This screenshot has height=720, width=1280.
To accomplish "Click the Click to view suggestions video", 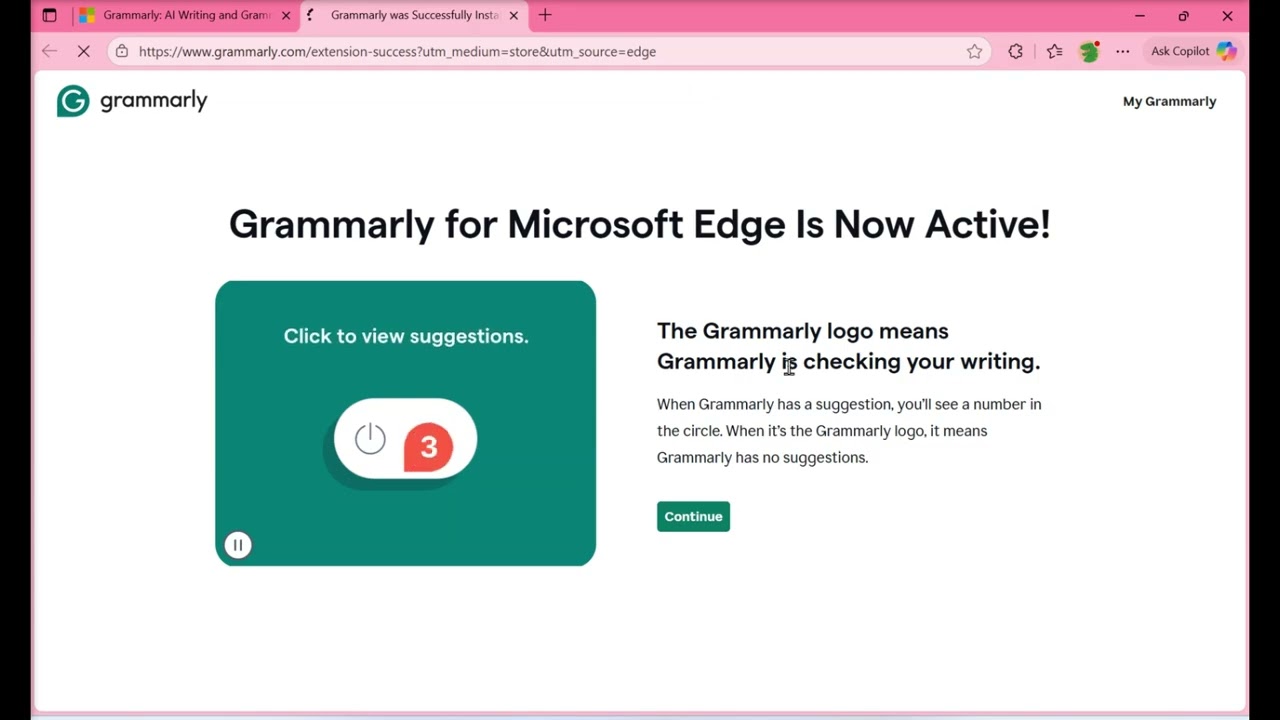I will tap(405, 423).
